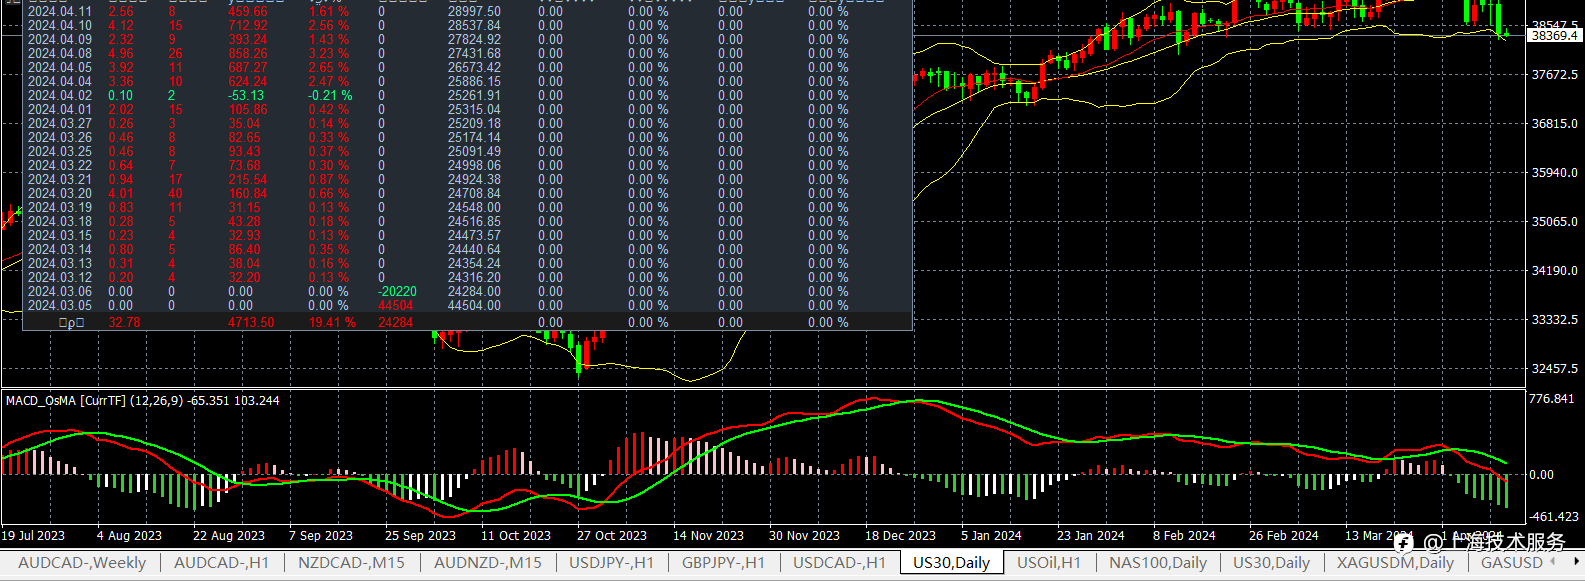Switch to the XAGUSDM,Daily chart tab
The image size is (1585, 581).
pos(1395,563)
